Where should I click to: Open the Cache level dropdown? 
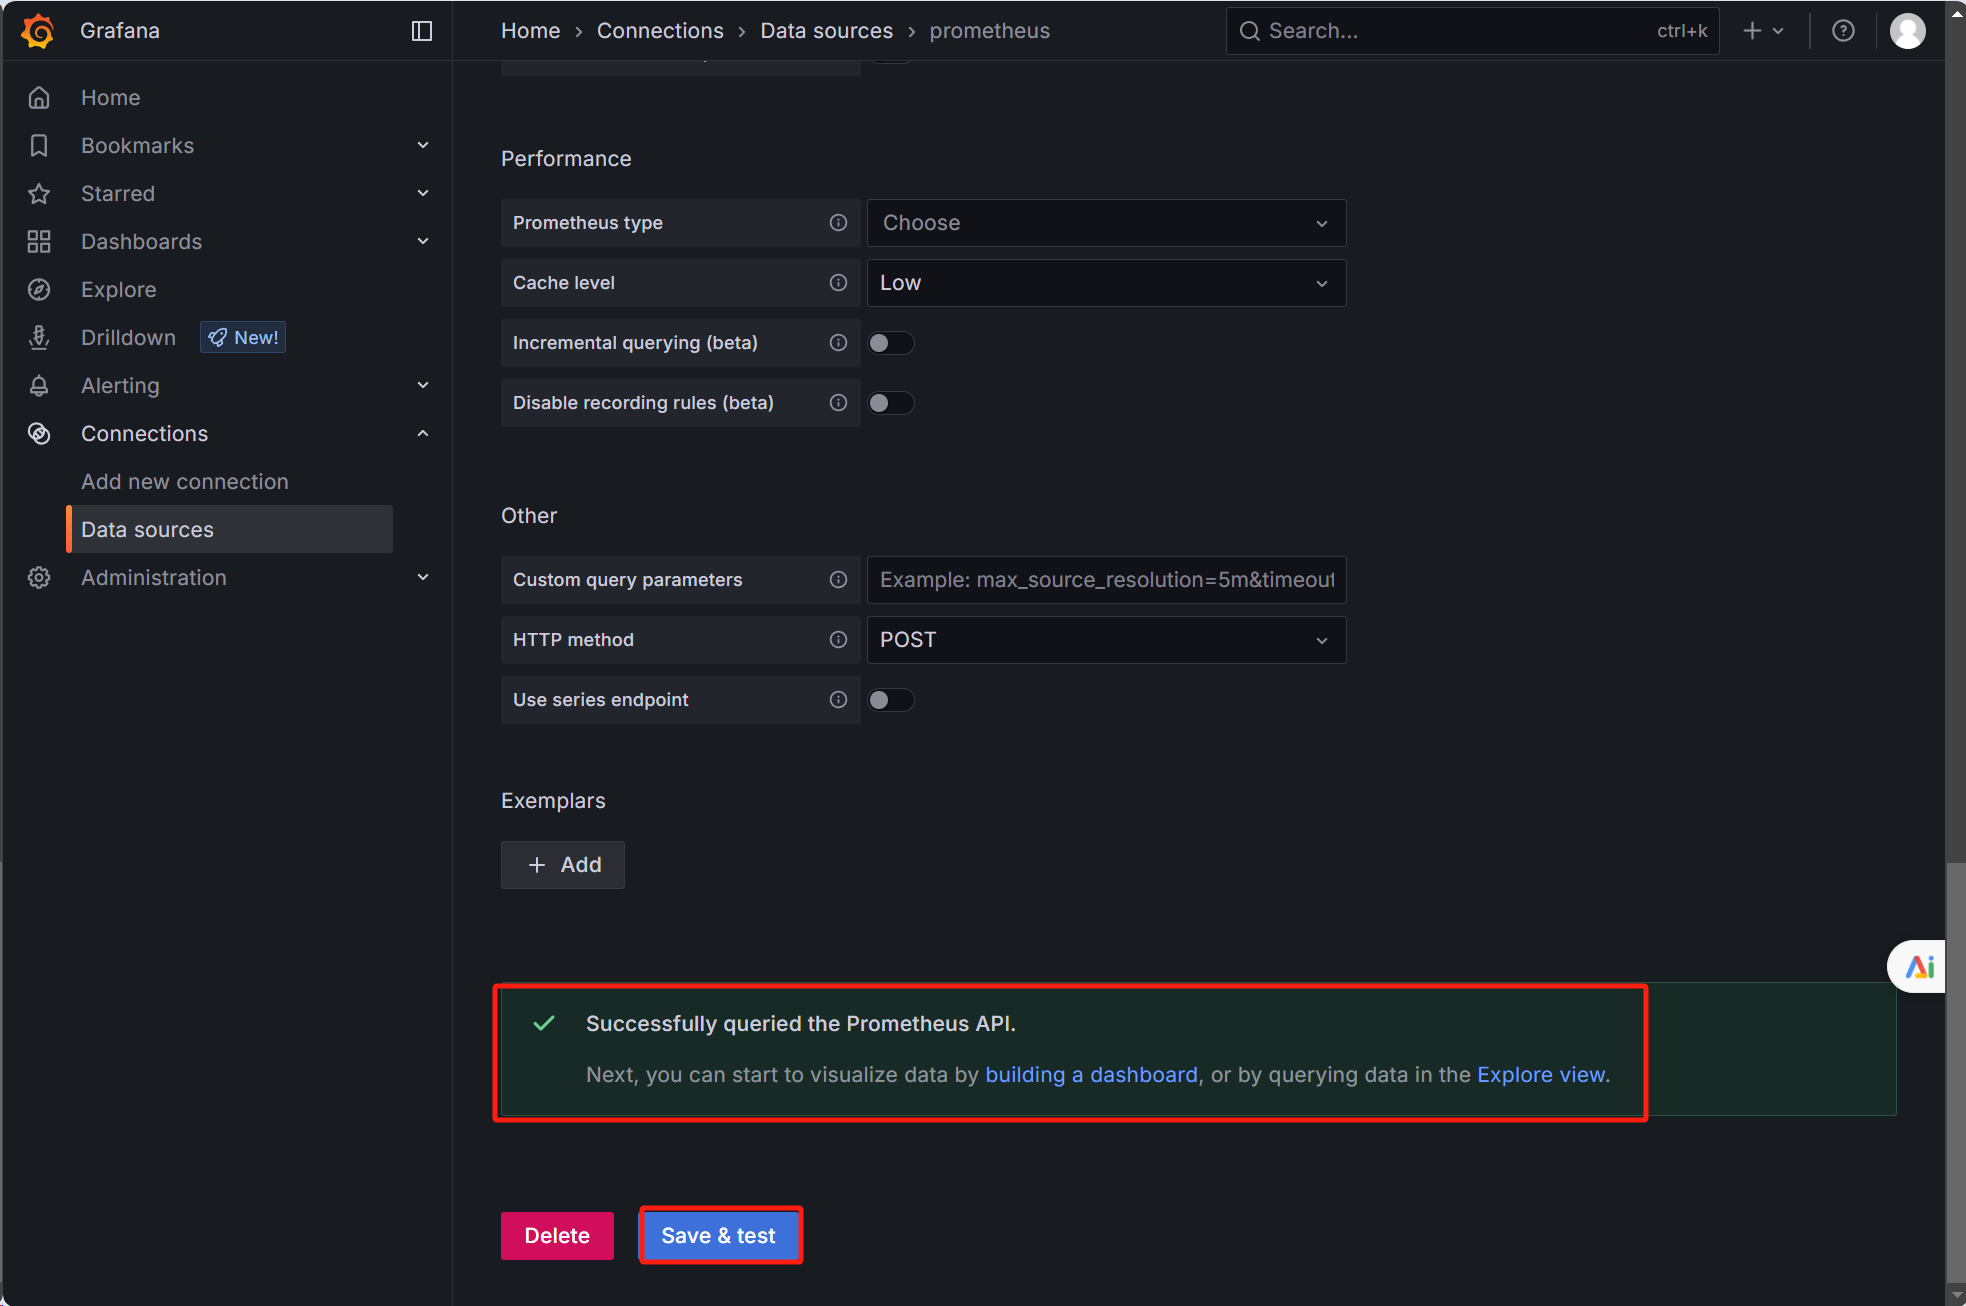tap(1106, 283)
